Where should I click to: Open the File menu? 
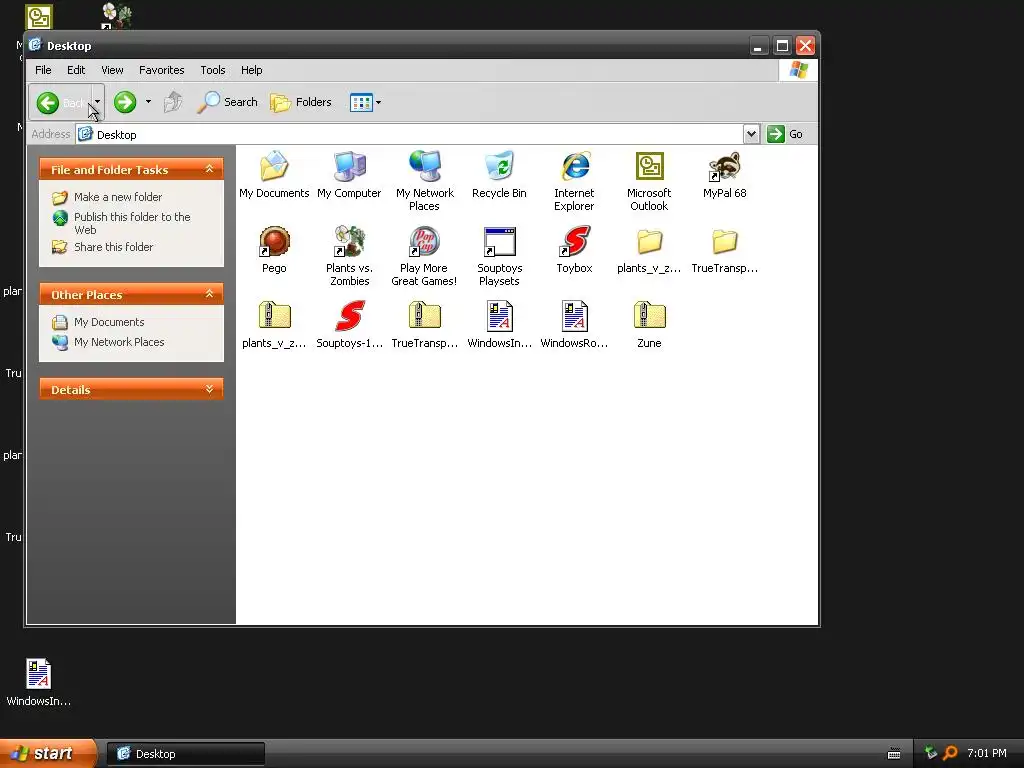tap(43, 70)
